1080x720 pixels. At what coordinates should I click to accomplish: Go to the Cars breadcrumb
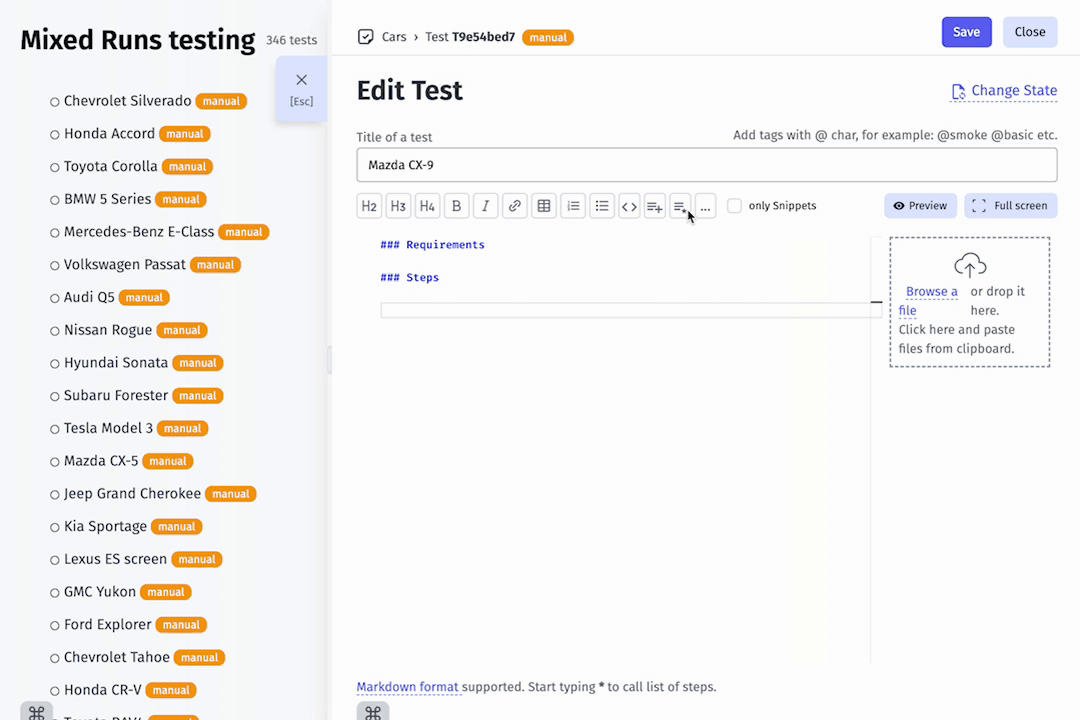394,37
